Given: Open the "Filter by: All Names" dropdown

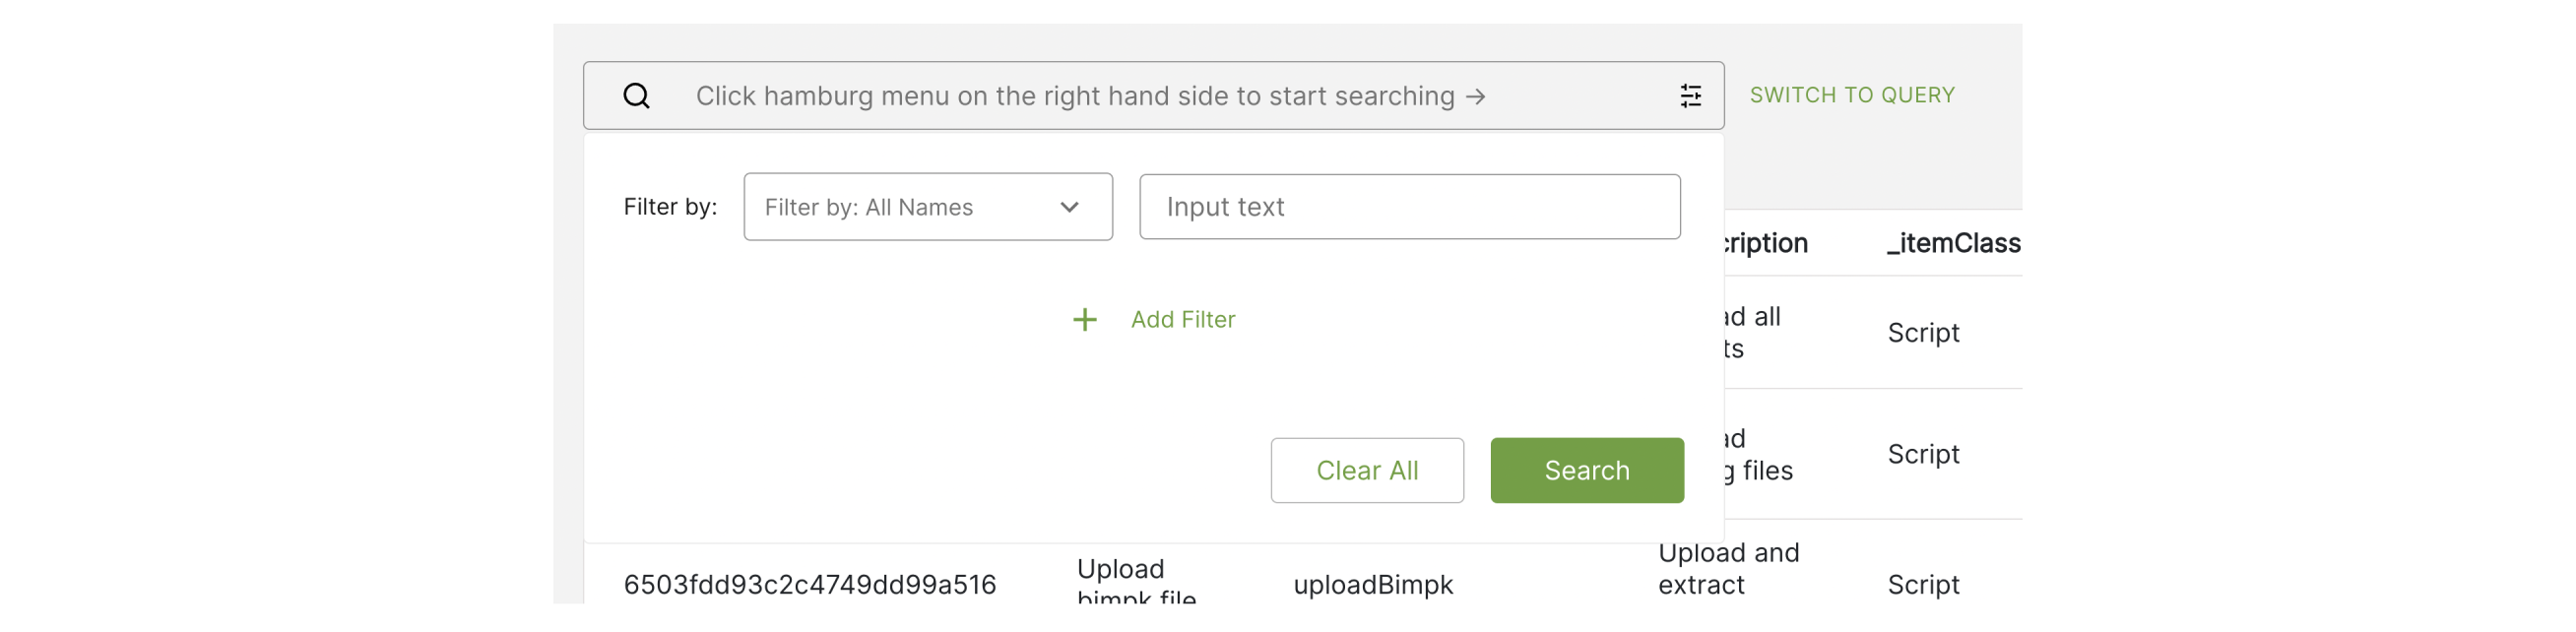Looking at the screenshot, I should [x=927, y=207].
